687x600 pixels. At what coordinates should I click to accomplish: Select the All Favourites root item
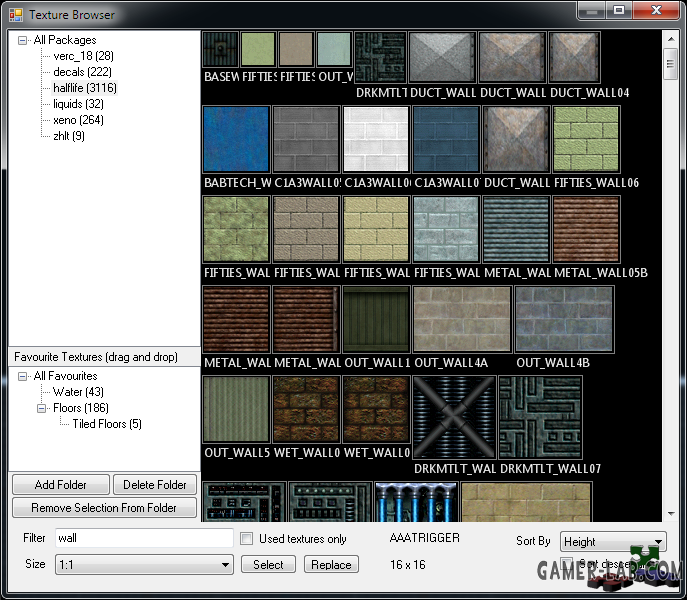coord(65,376)
